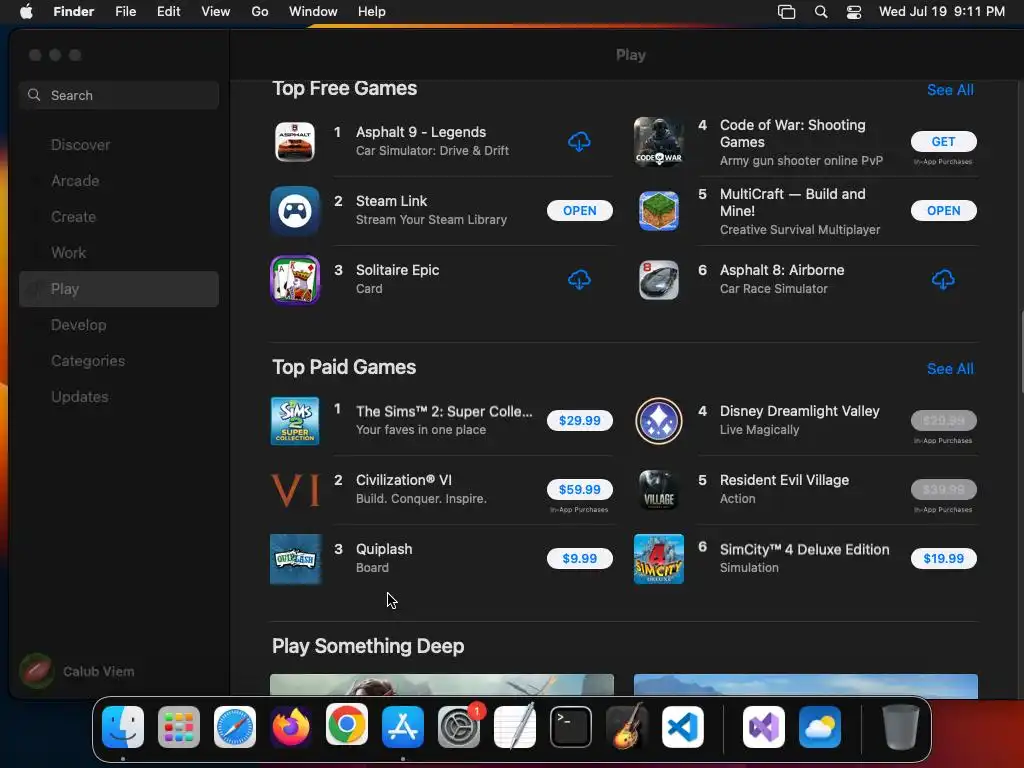
Task: Open Spotlight search in the menu bar
Action: click(821, 12)
